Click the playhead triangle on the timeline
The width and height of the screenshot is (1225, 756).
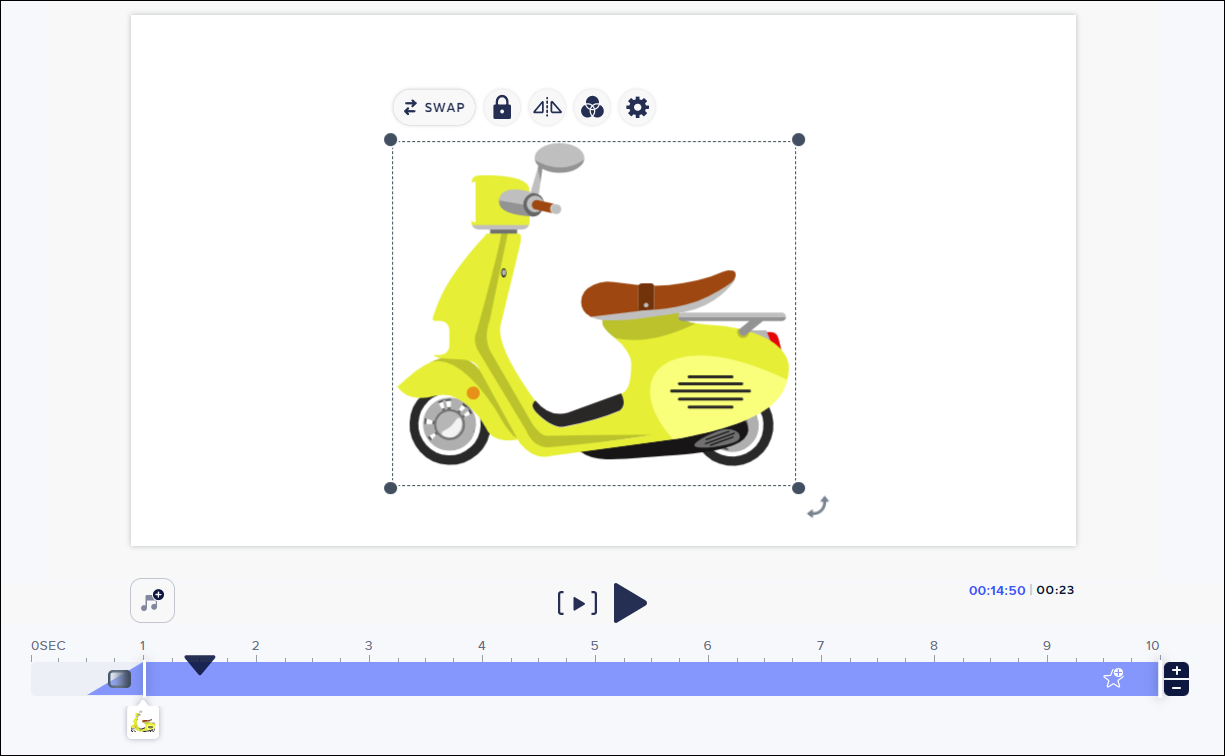point(200,665)
